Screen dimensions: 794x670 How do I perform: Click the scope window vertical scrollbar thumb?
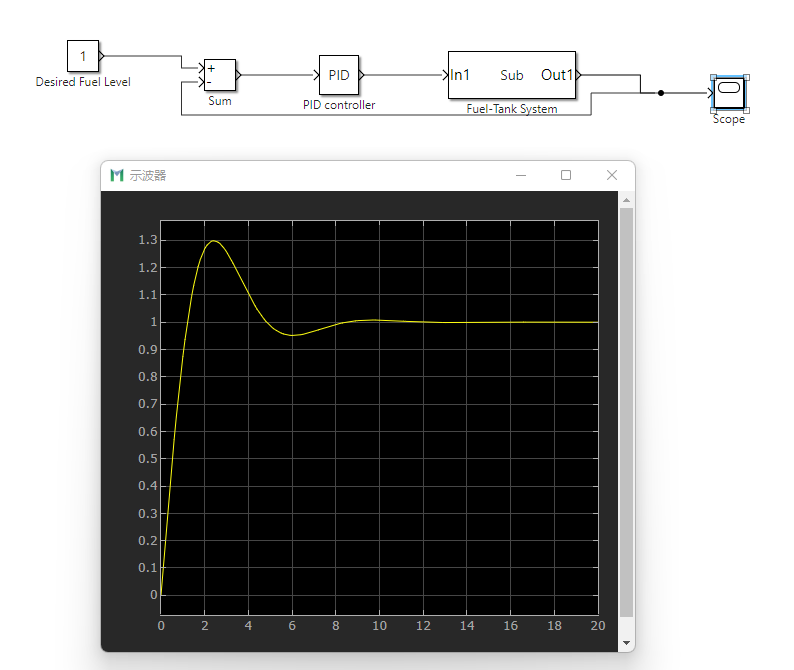pos(626,413)
